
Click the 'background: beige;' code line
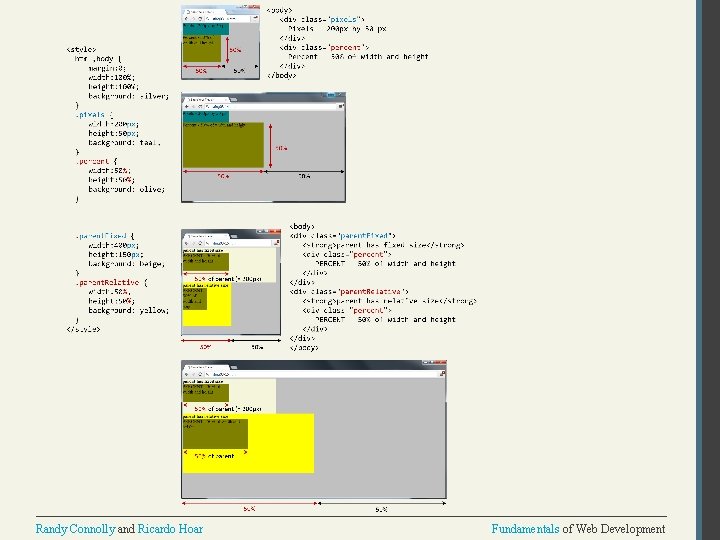(x=126, y=264)
